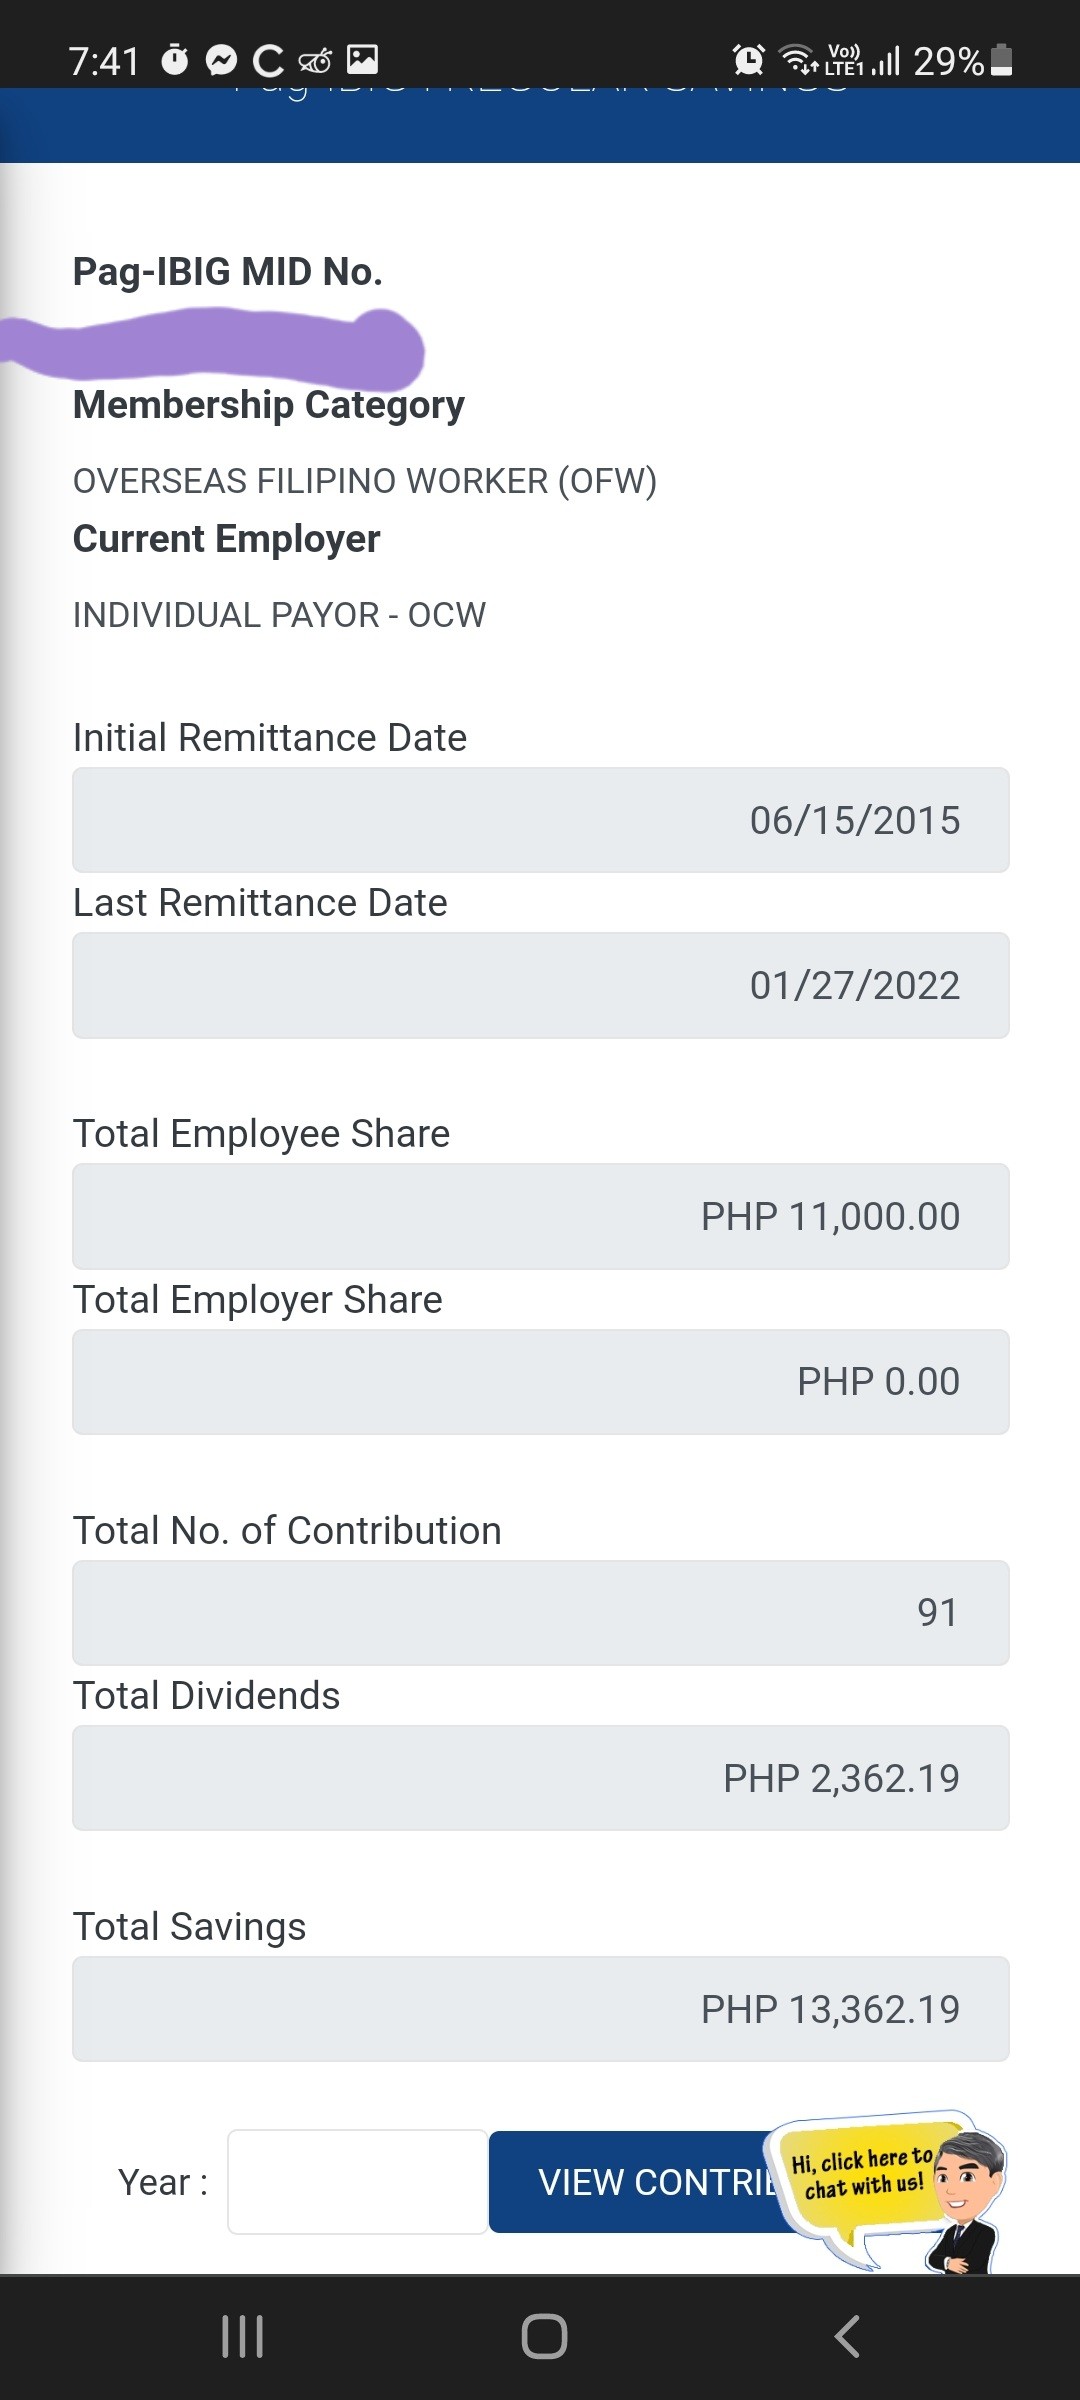This screenshot has height=2400, width=1080.
Task: Tap the image notification icon in status bar
Action: click(x=362, y=60)
